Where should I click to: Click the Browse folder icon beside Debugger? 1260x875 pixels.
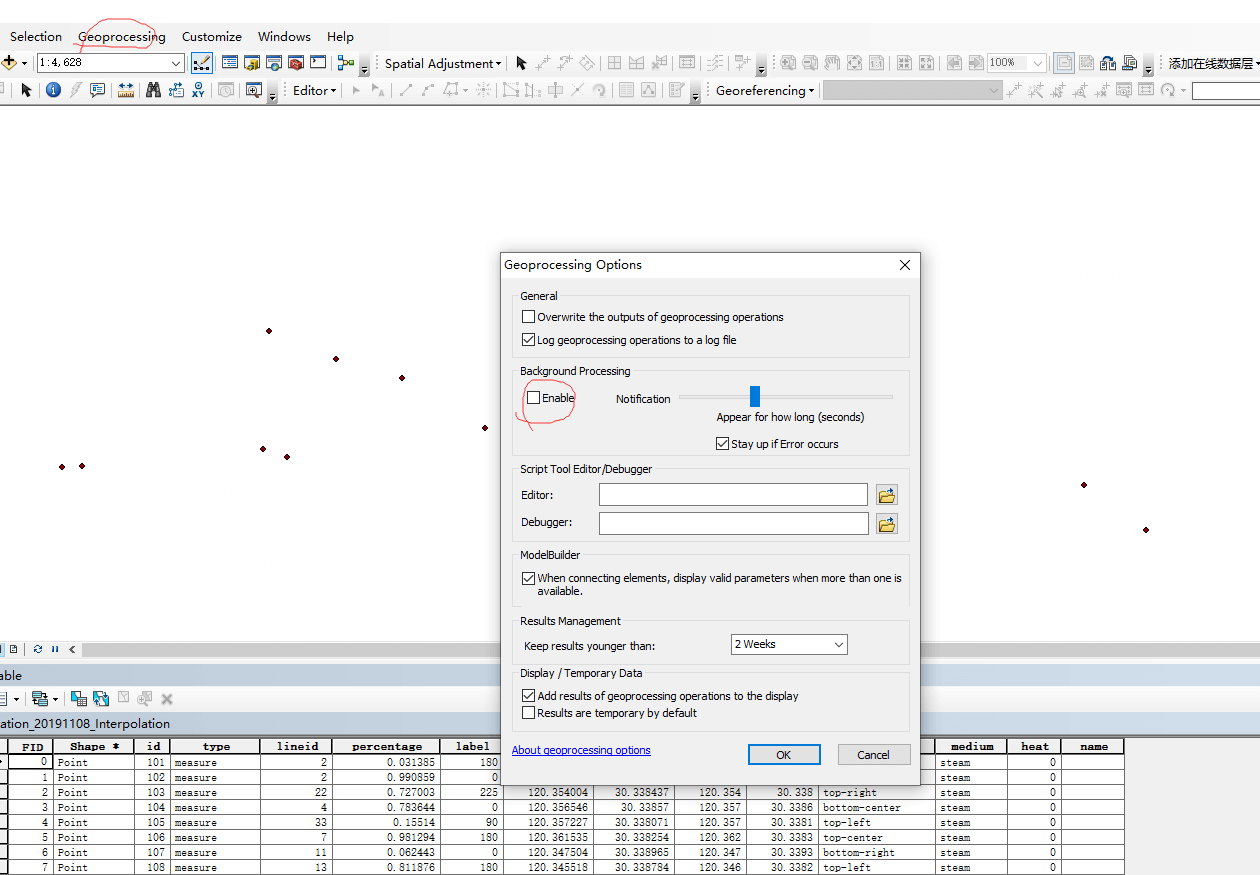click(886, 524)
